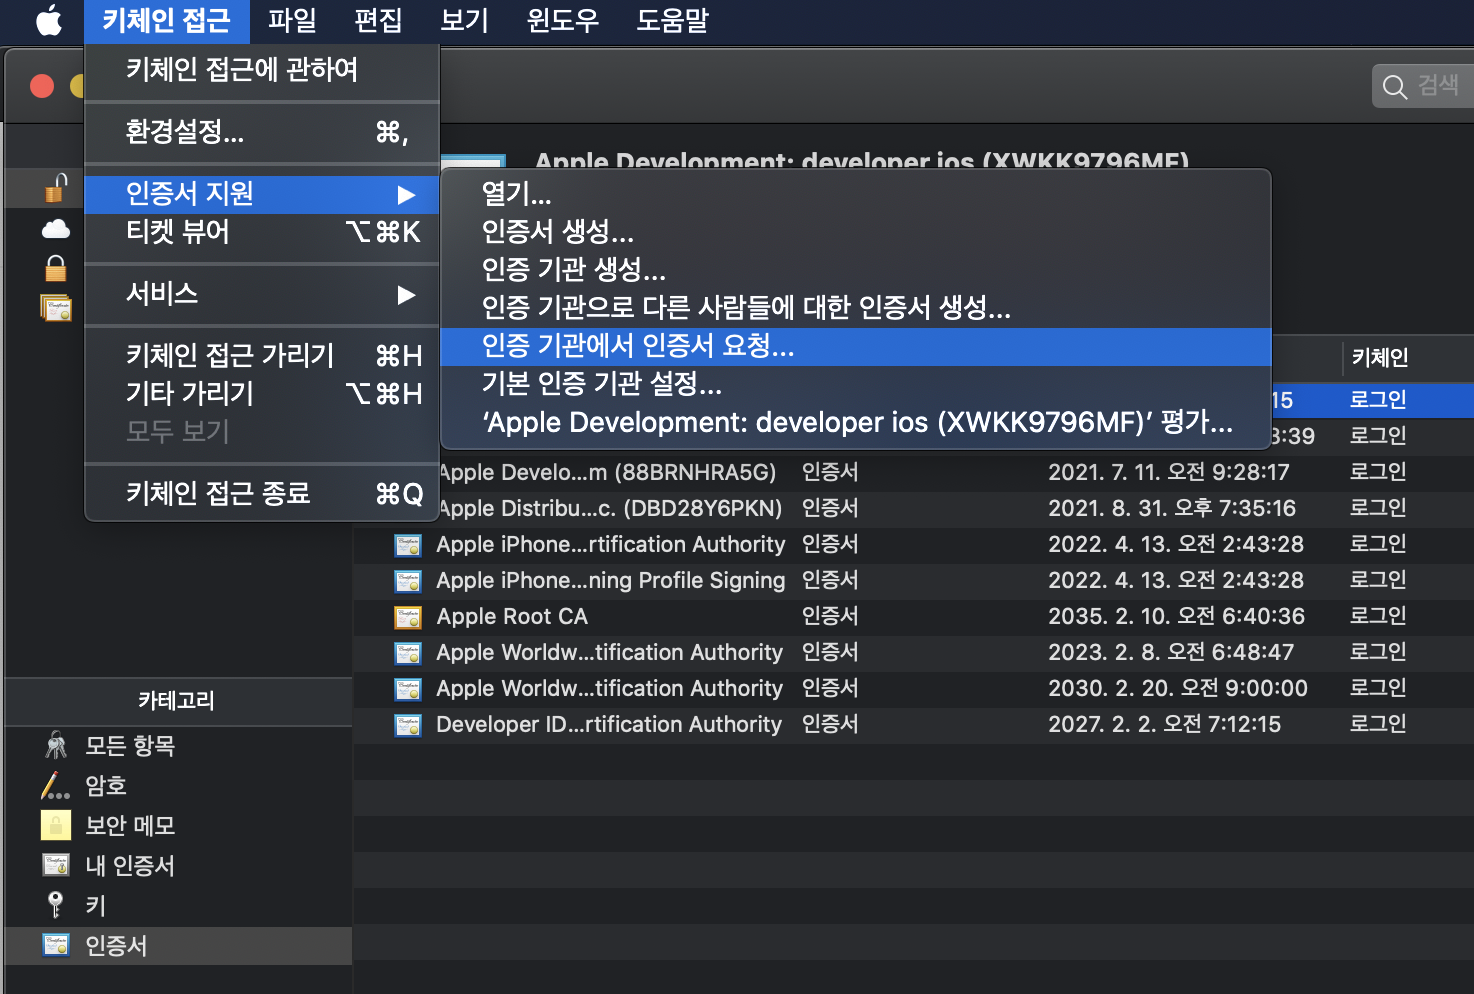Click the icon of the 2030 Apple Worldw...tification Authority row
1474x994 pixels.
[408, 689]
